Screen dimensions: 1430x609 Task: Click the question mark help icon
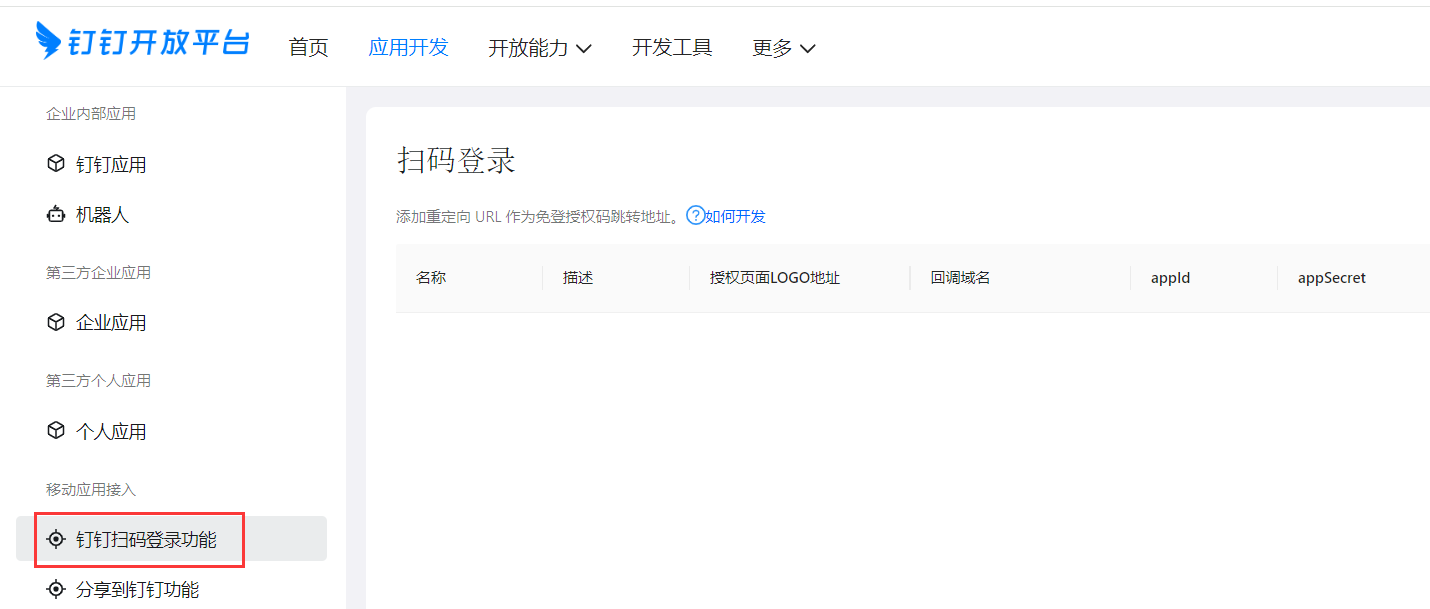(695, 216)
